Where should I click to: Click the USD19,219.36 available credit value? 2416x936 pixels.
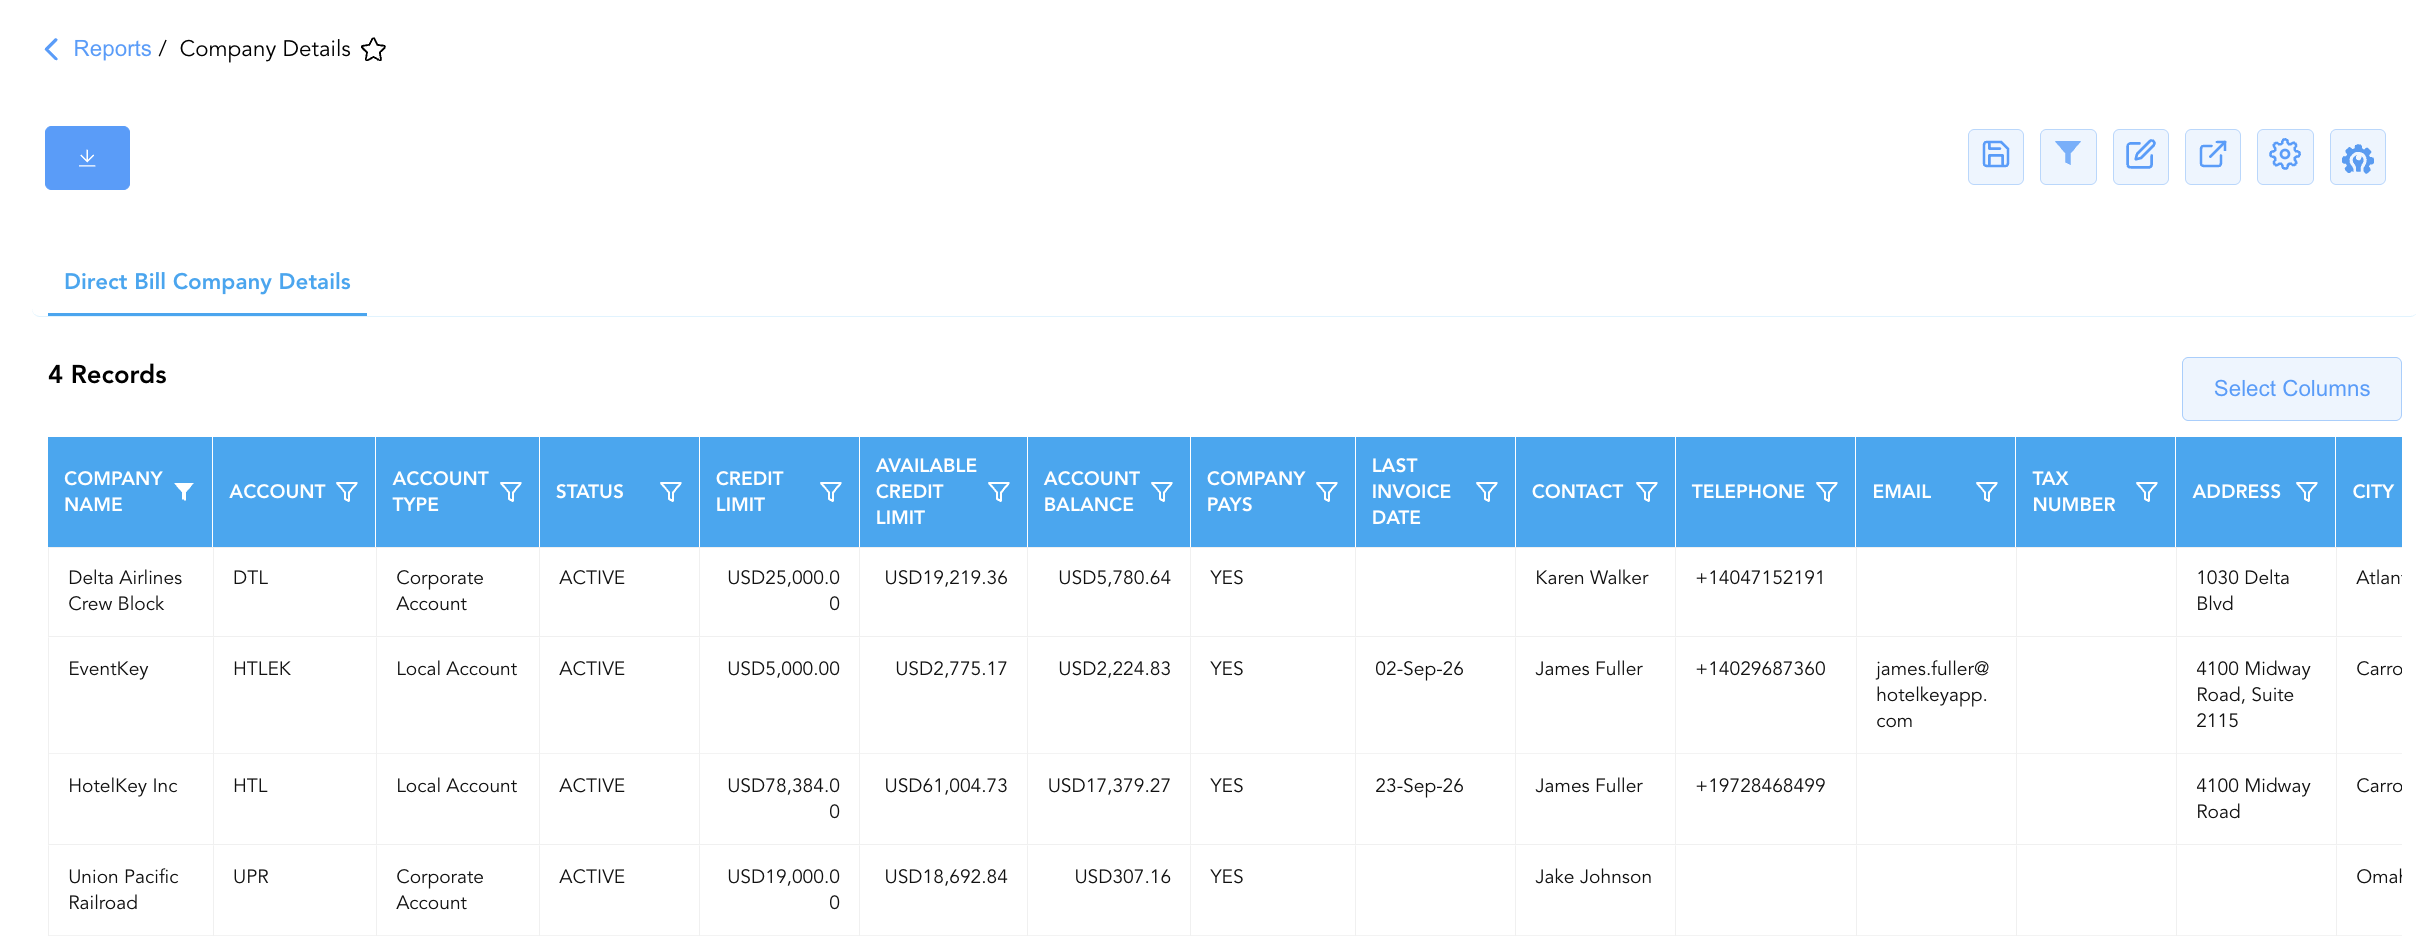946,578
